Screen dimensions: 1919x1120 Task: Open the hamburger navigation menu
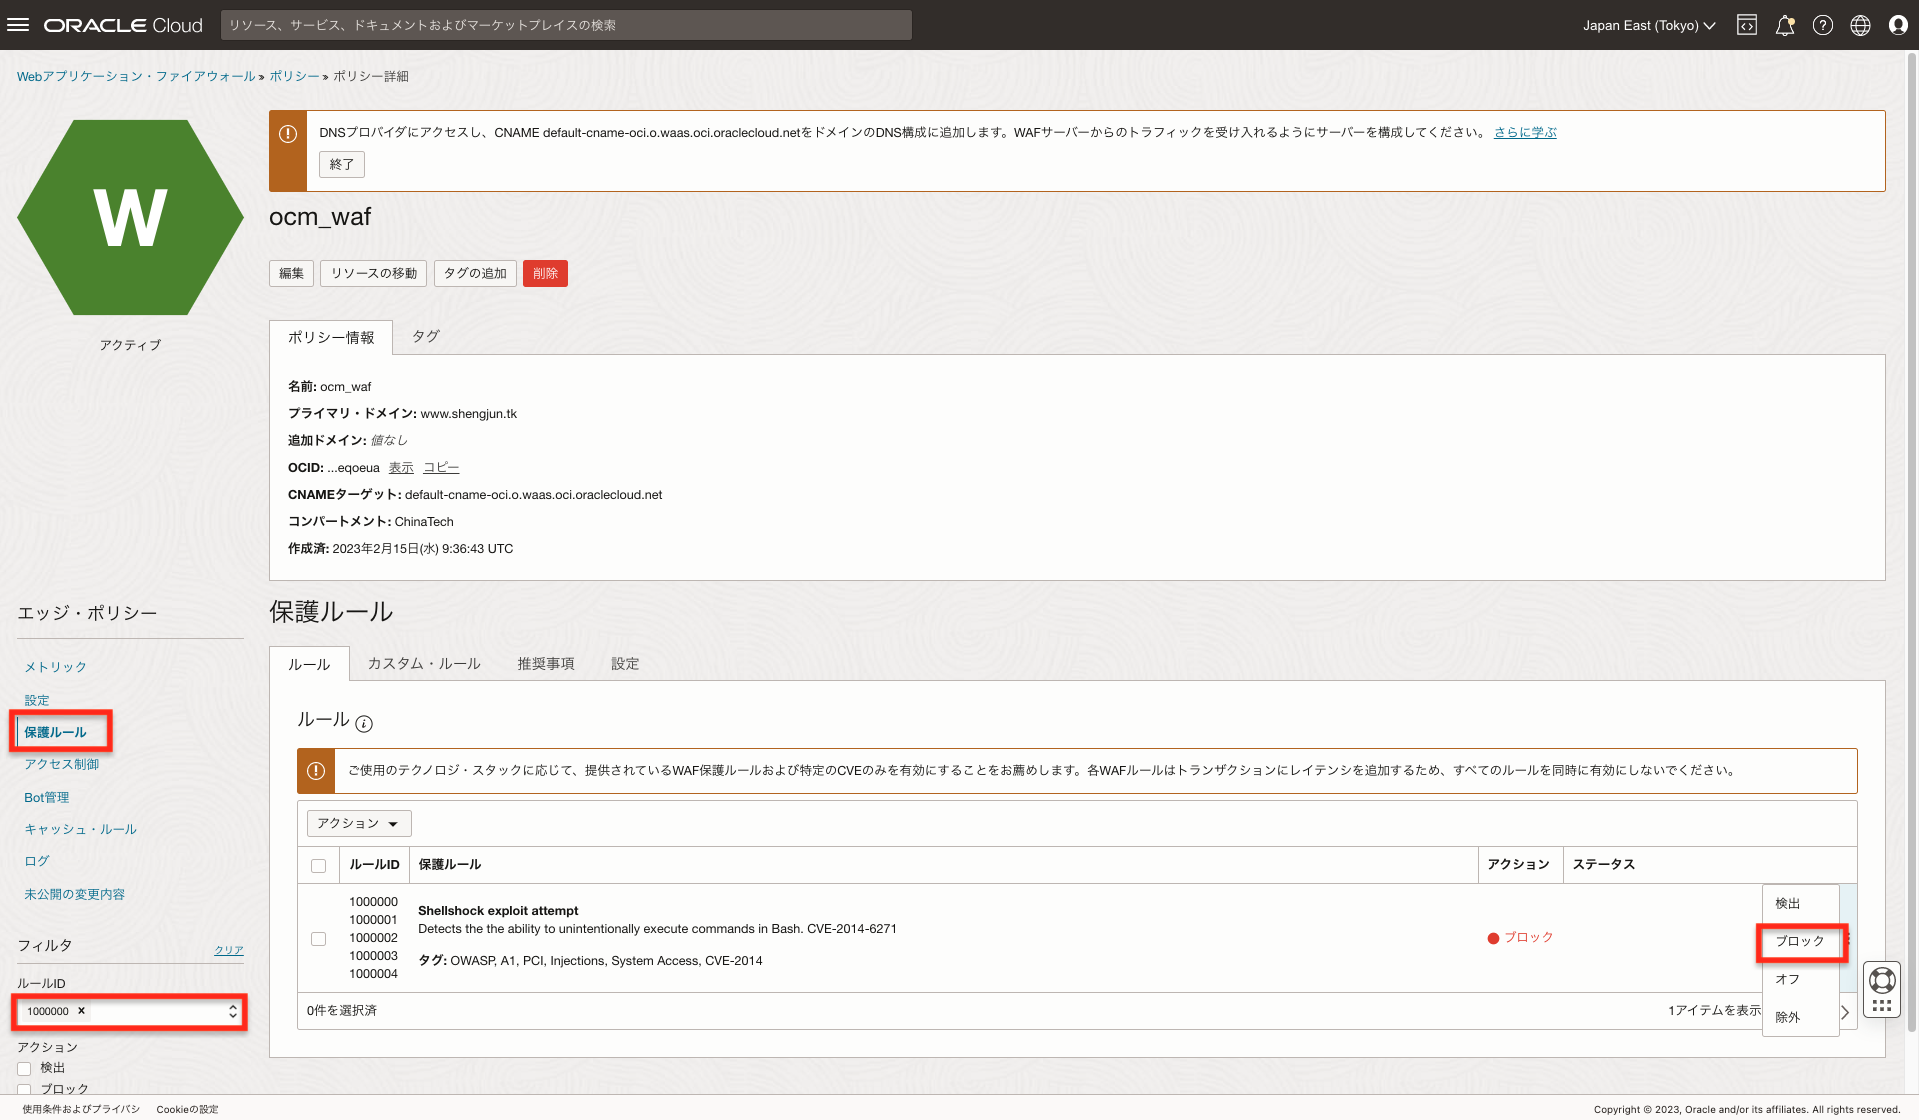coord(18,25)
